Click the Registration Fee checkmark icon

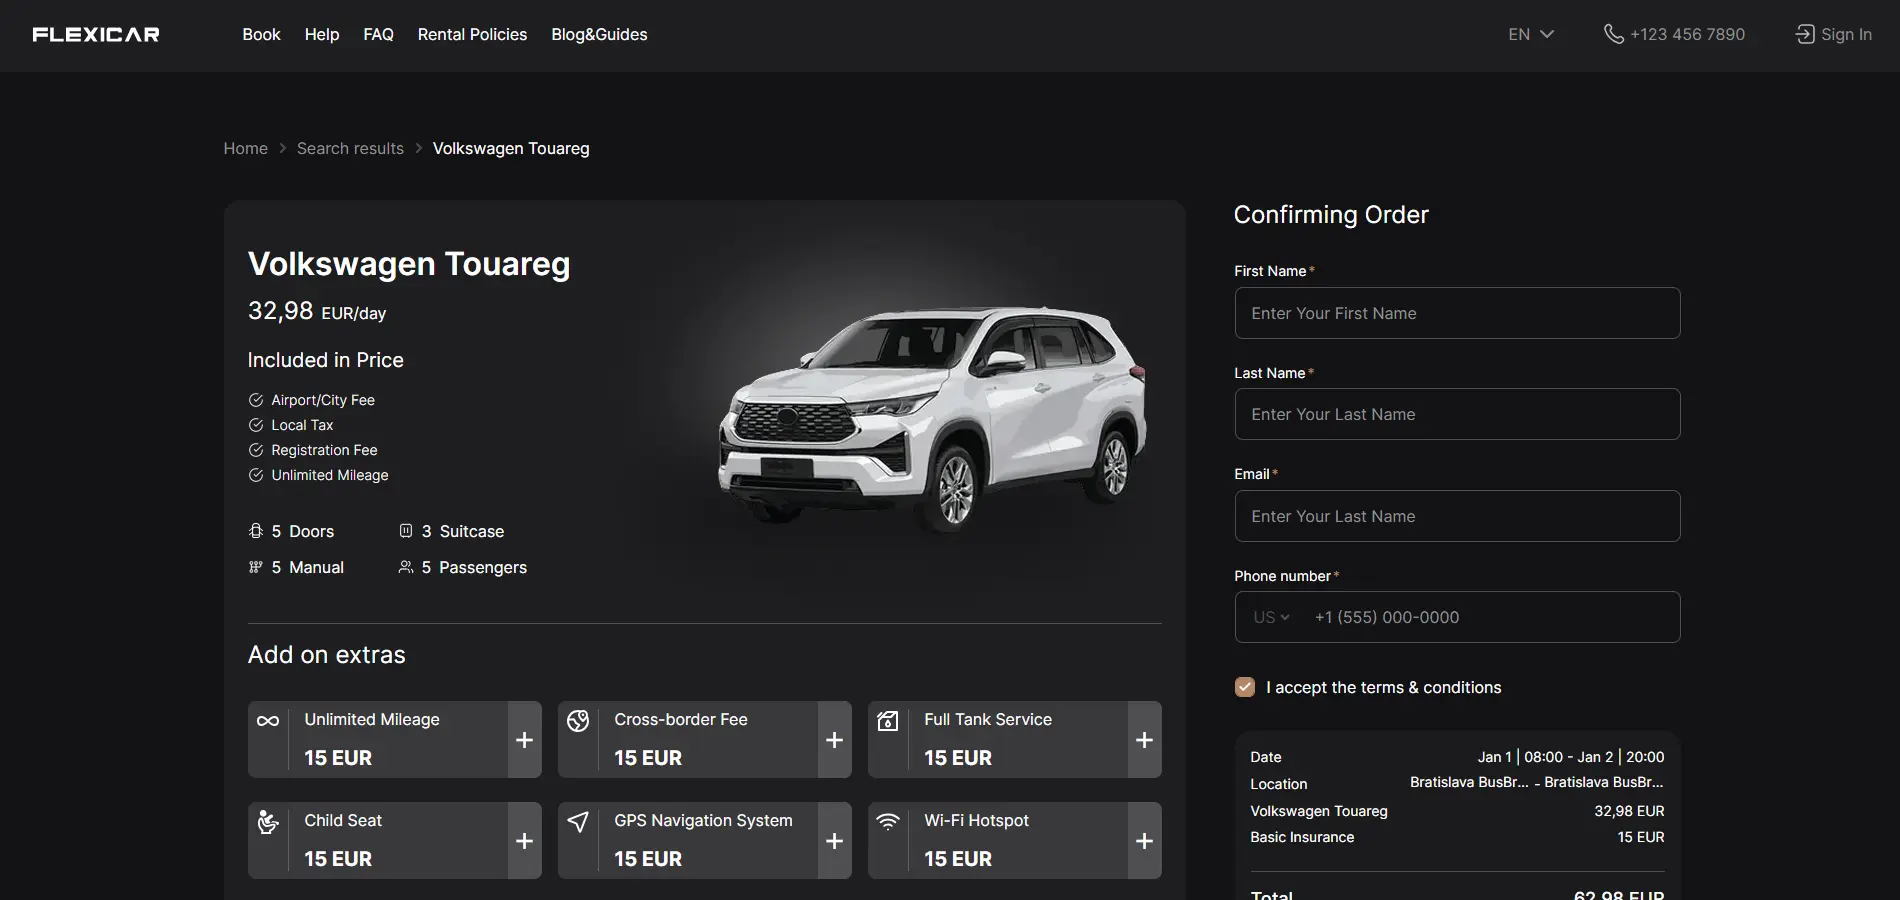point(256,450)
